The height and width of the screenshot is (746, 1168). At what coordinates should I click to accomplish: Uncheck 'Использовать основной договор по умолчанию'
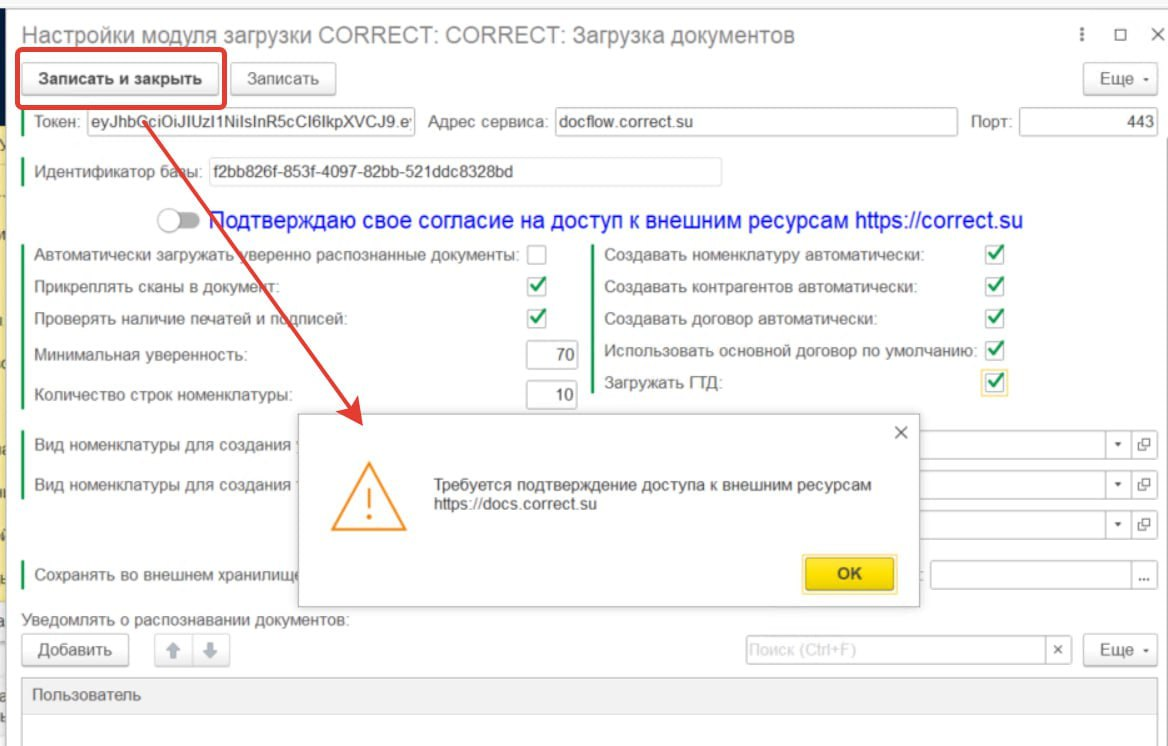994,350
